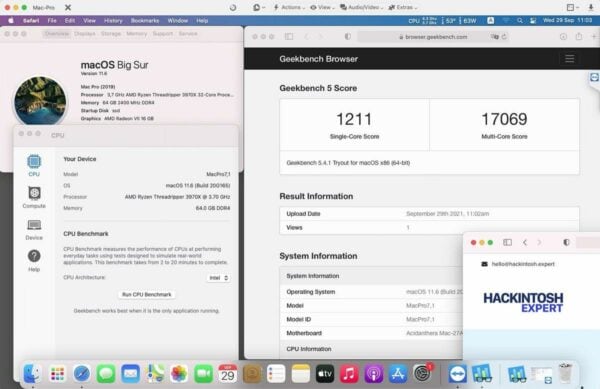600x389 pixels.
Task: Expand the CPU Architecture Intel dropdown
Action: click(219, 278)
